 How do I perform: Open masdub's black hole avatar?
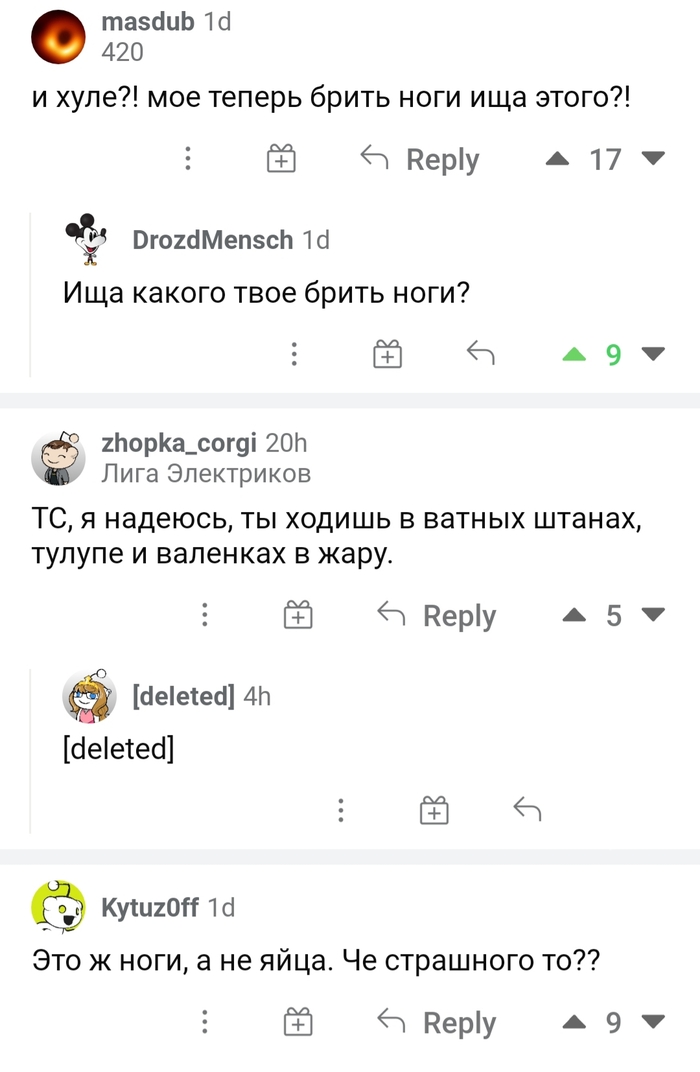point(60,39)
